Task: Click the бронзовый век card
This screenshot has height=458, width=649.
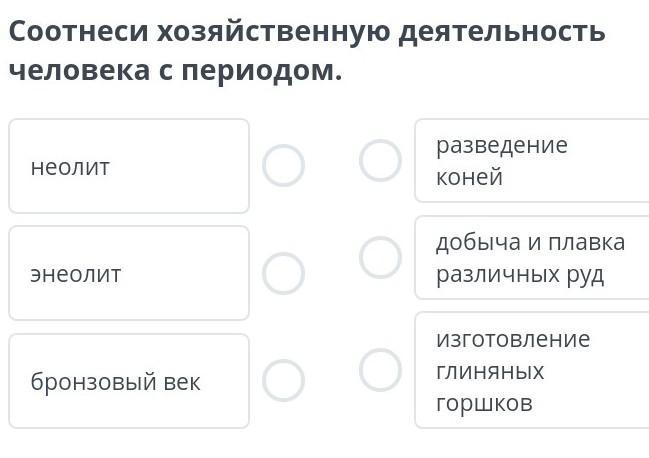Action: (x=129, y=381)
